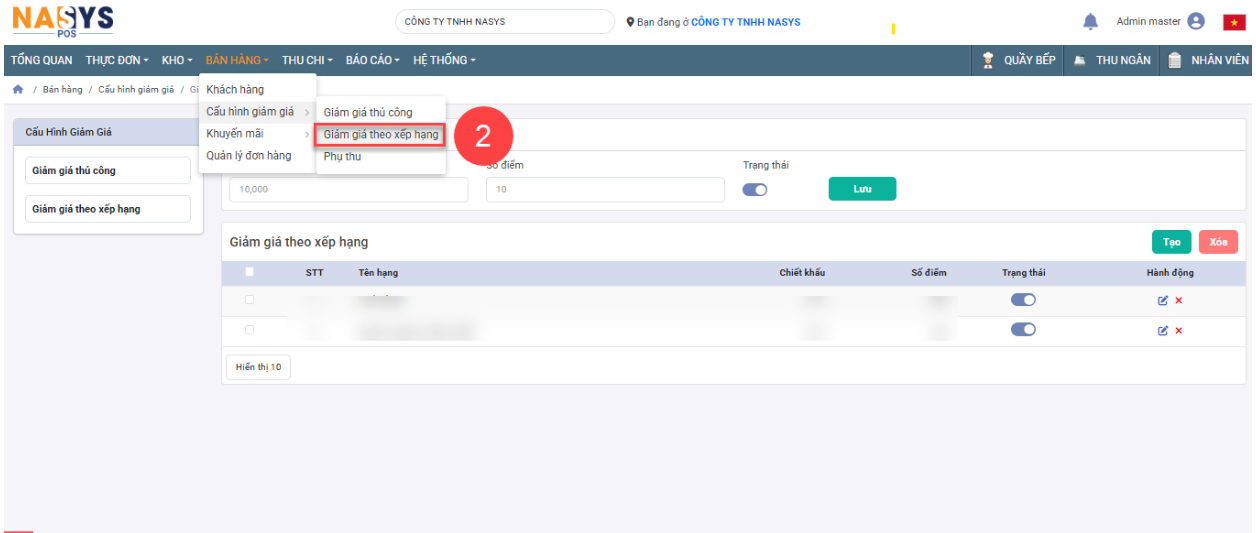Toggle status switch of first ranking row
Screen dimensions: 1256x533
coord(1023,300)
